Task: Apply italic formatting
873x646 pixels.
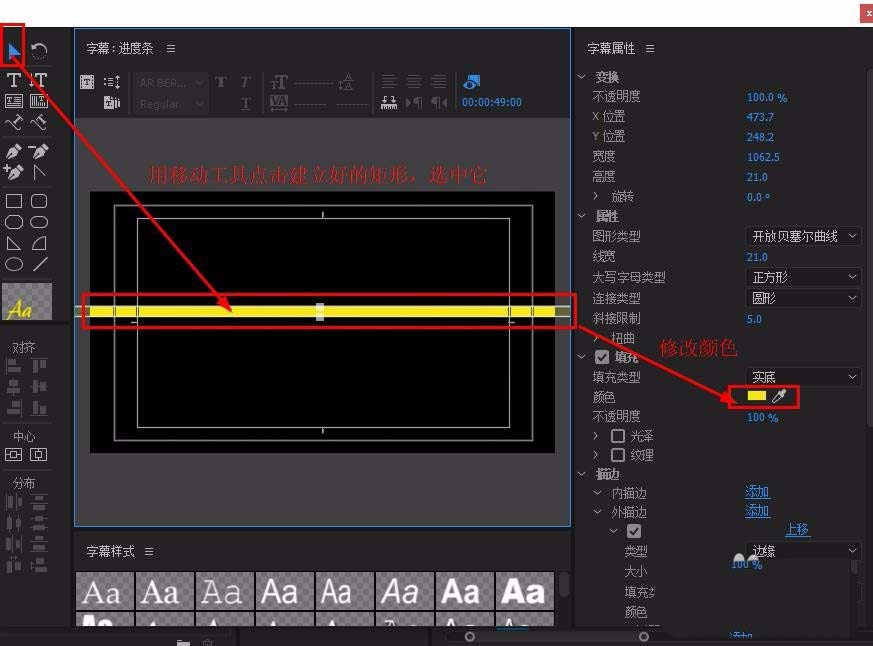Action: click(x=245, y=80)
